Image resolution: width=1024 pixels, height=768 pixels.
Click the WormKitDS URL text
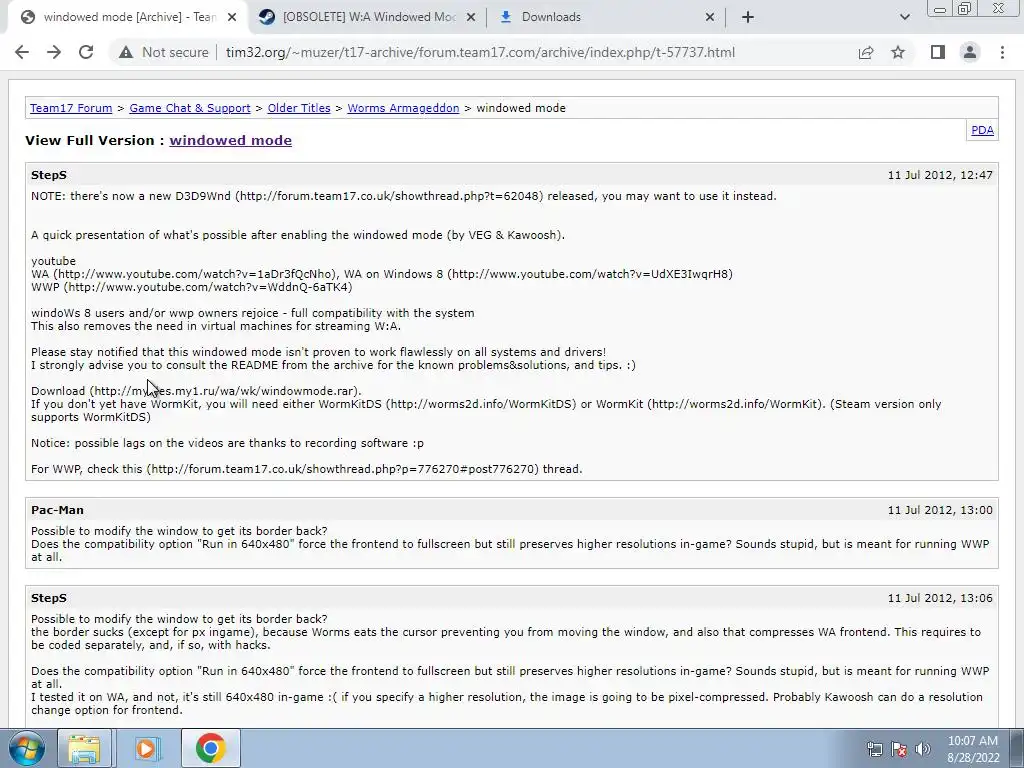coord(481,404)
